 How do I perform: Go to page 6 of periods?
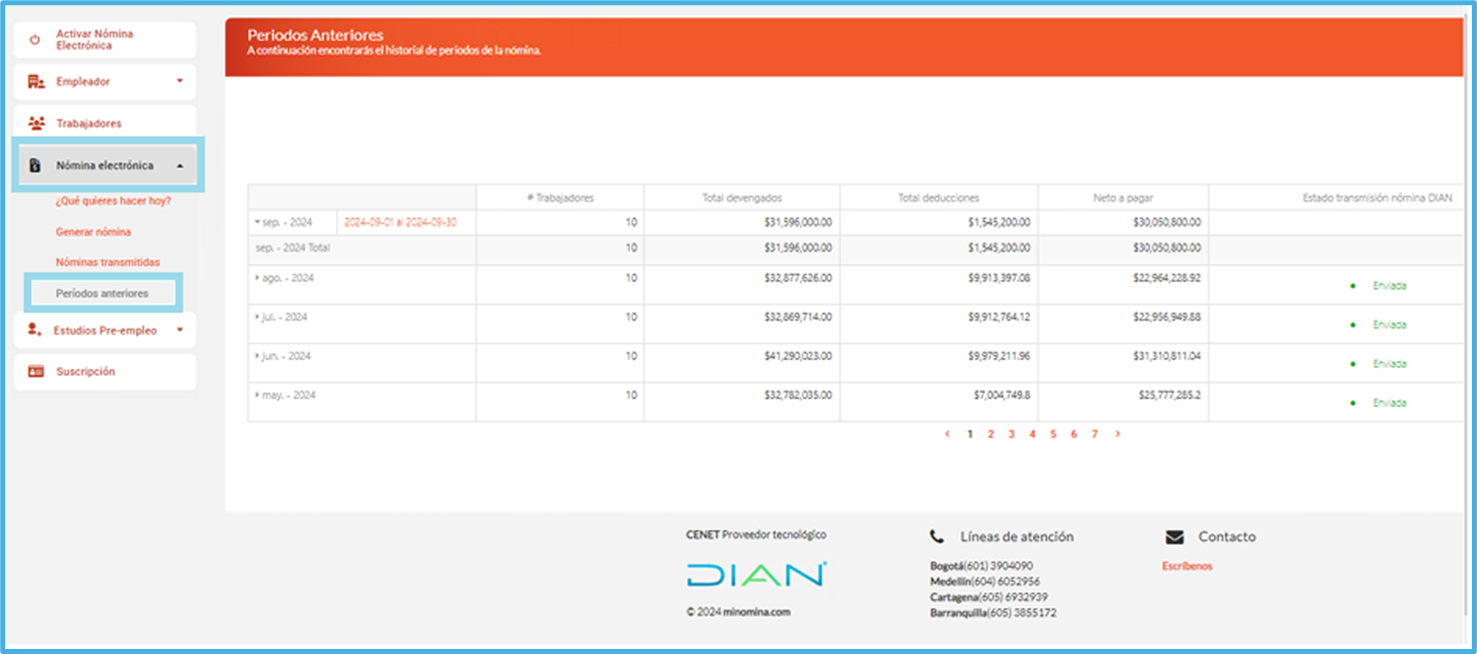[x=1074, y=434]
